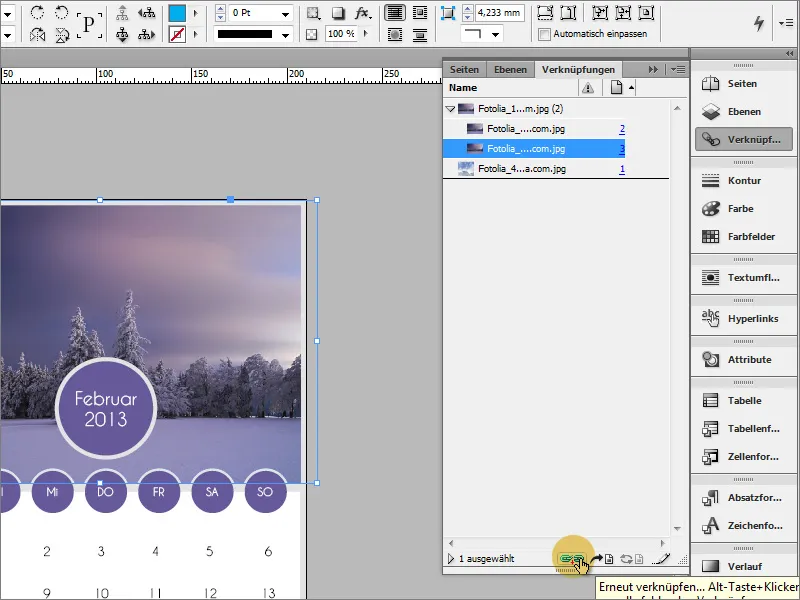
Task: Open the Verknüpfungen panel menu
Action: pos(678,69)
